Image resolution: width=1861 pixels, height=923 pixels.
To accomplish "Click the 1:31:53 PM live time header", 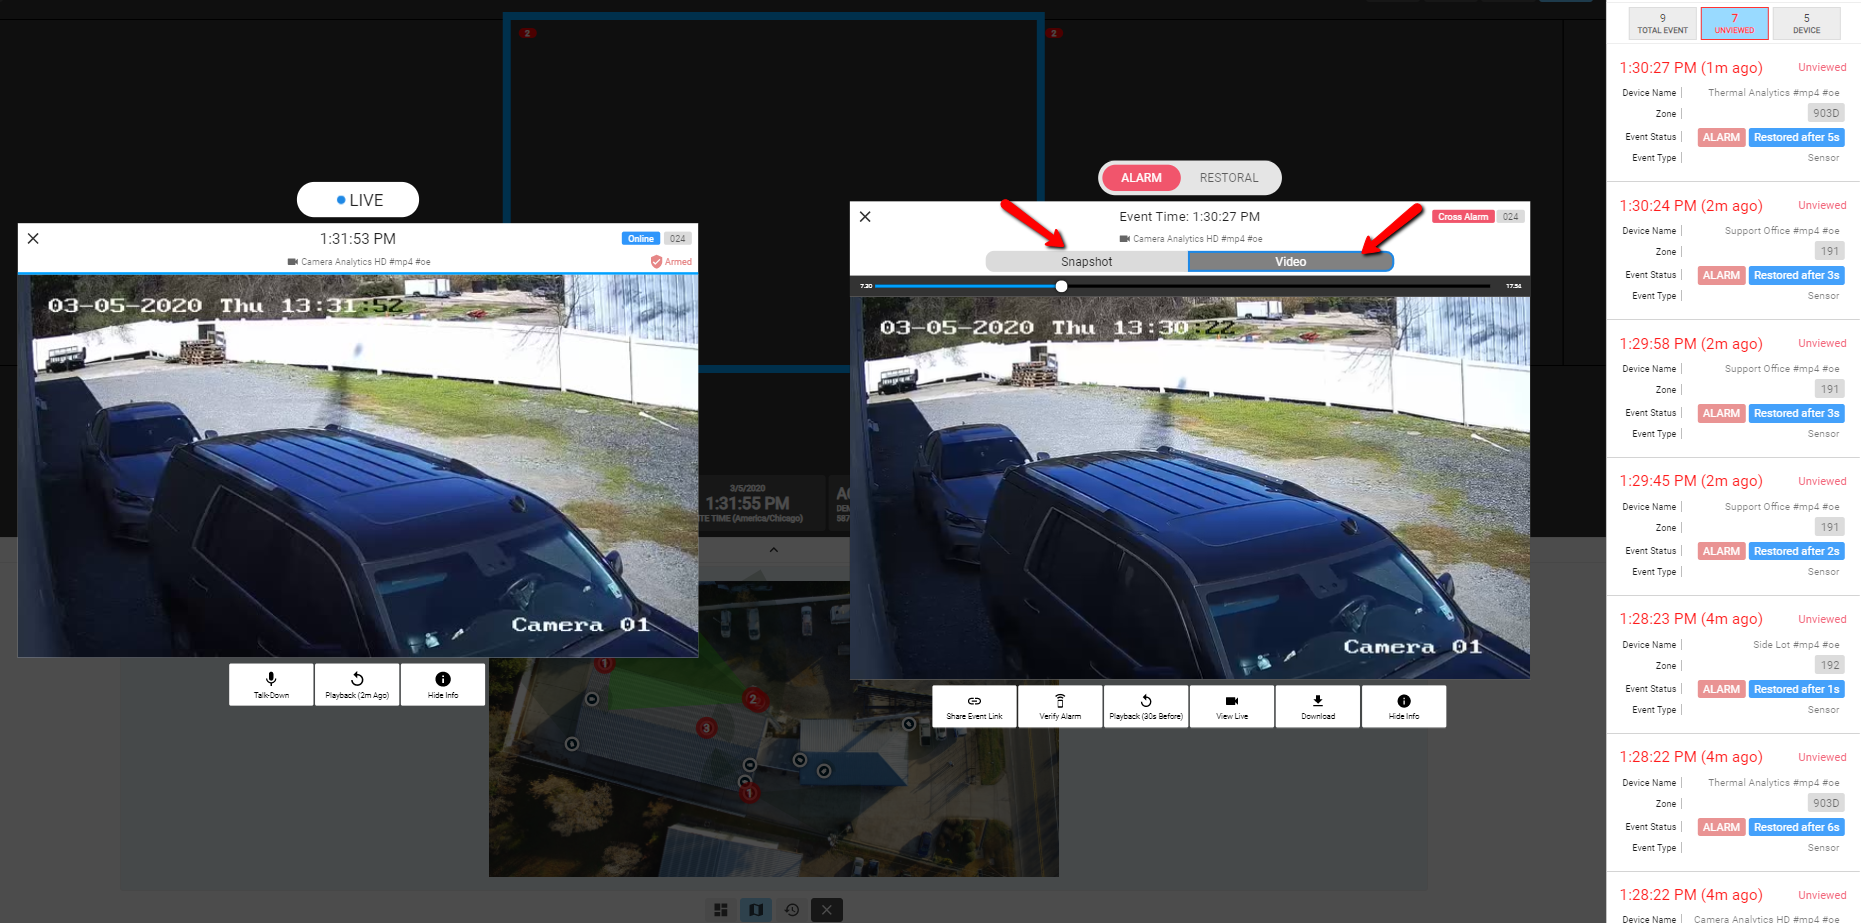I will (x=358, y=239).
